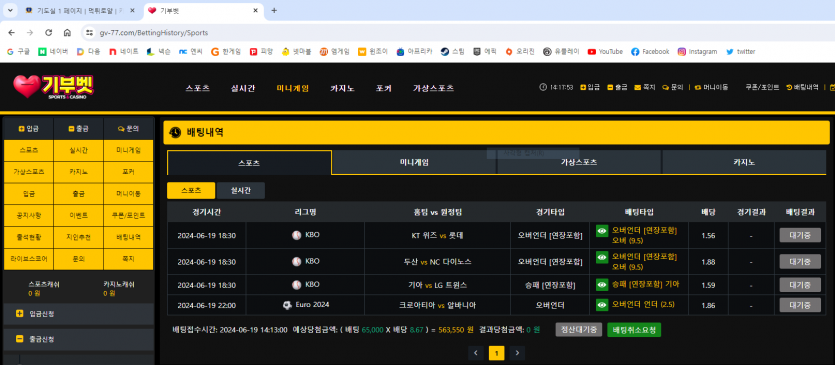Click the green 배팅취소요청 button

tap(634, 330)
